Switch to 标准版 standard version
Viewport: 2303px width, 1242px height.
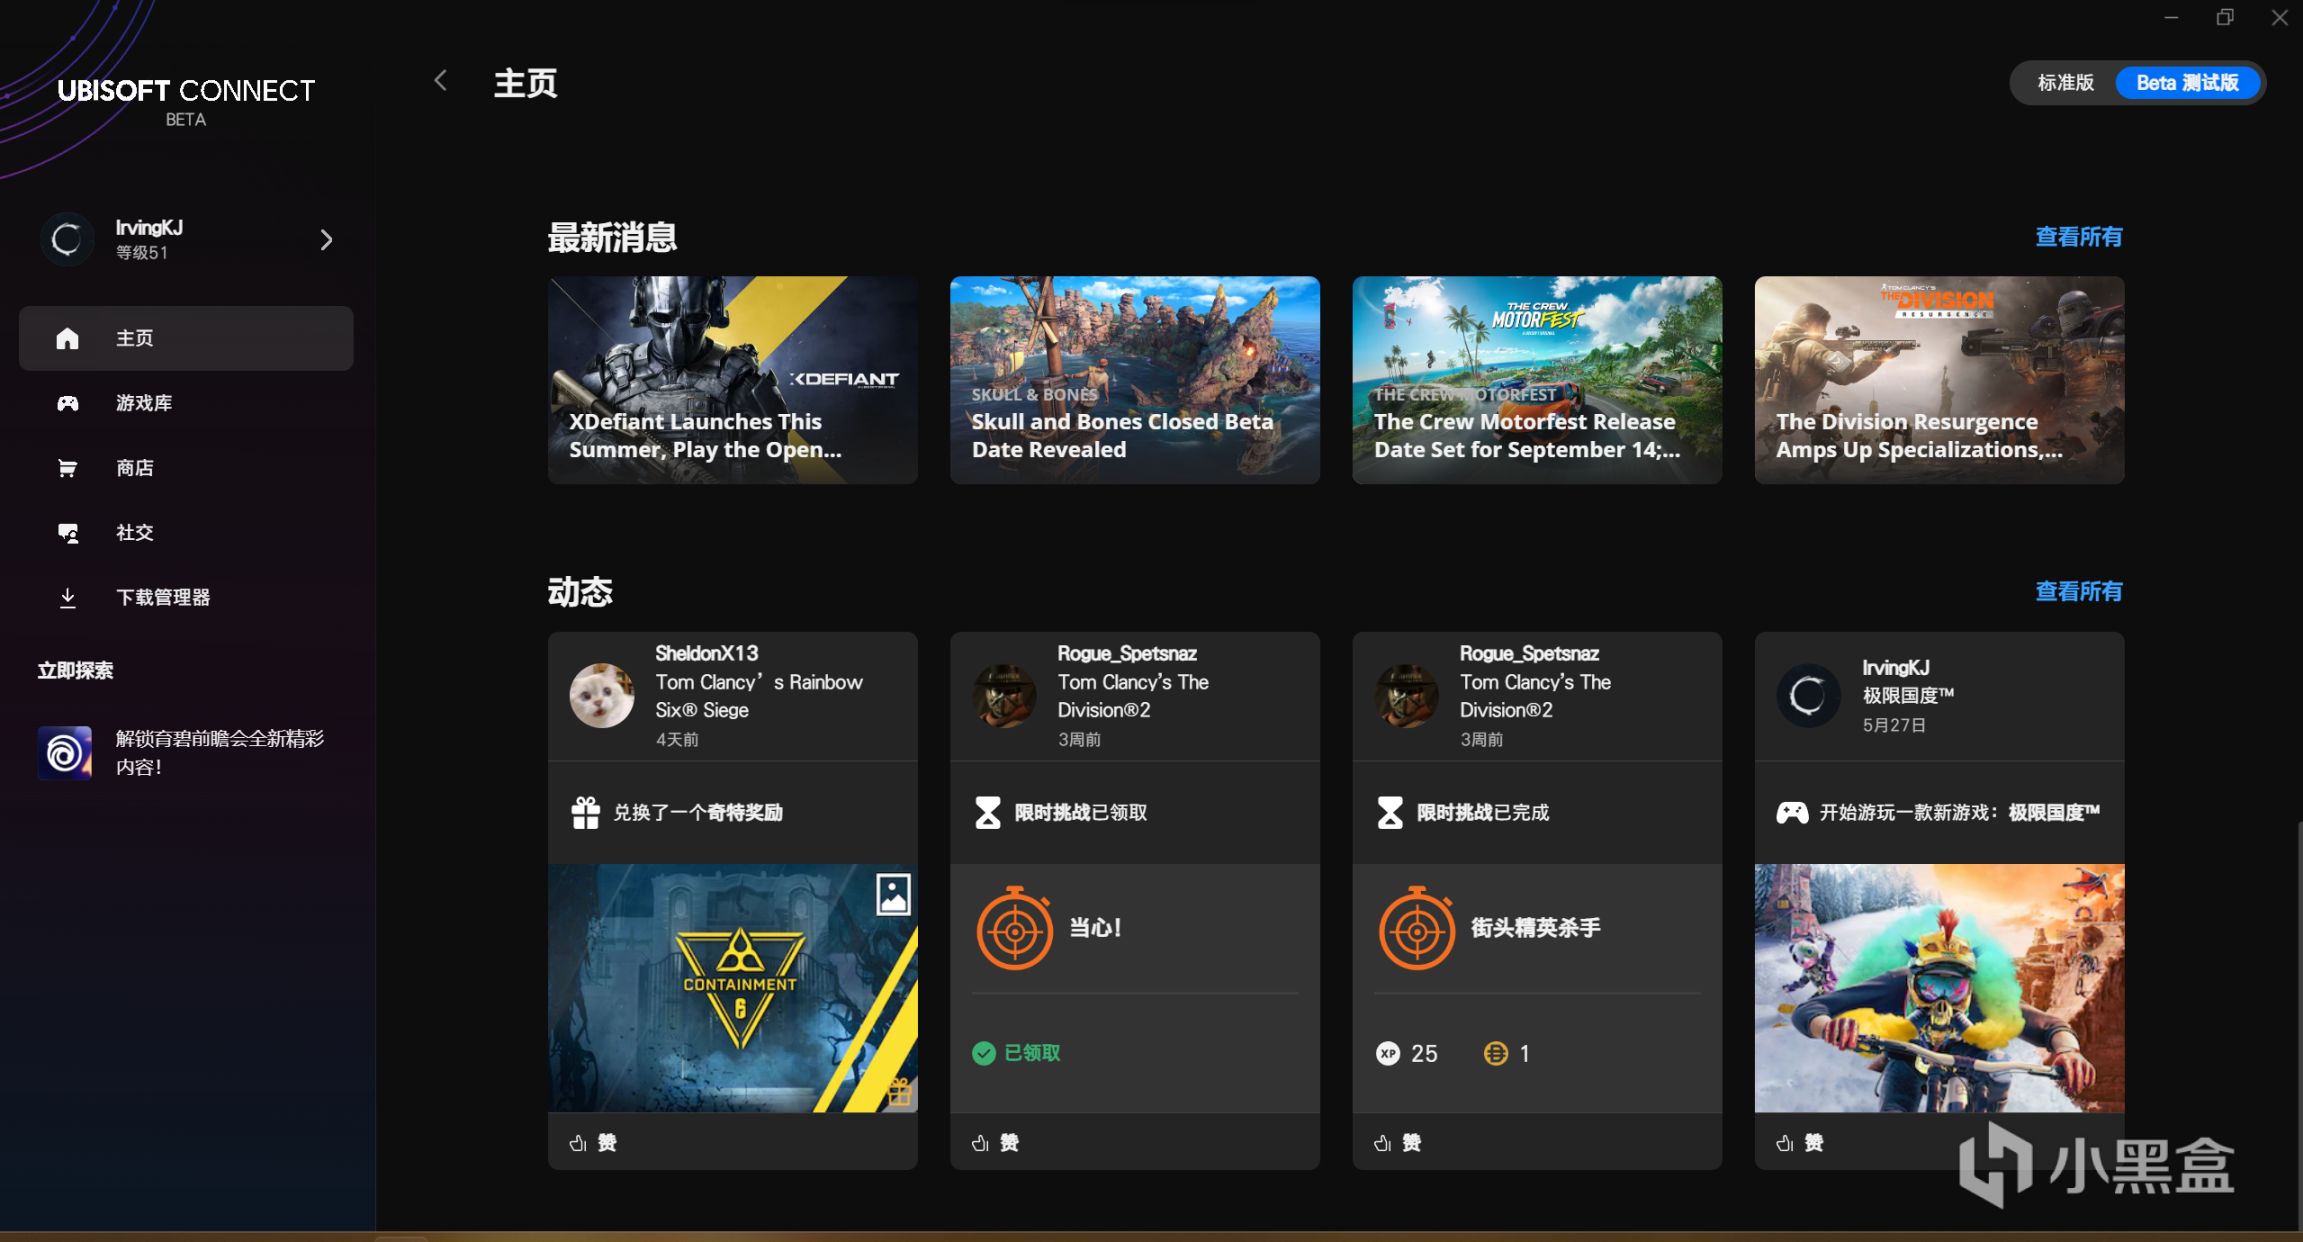pos(2065,83)
